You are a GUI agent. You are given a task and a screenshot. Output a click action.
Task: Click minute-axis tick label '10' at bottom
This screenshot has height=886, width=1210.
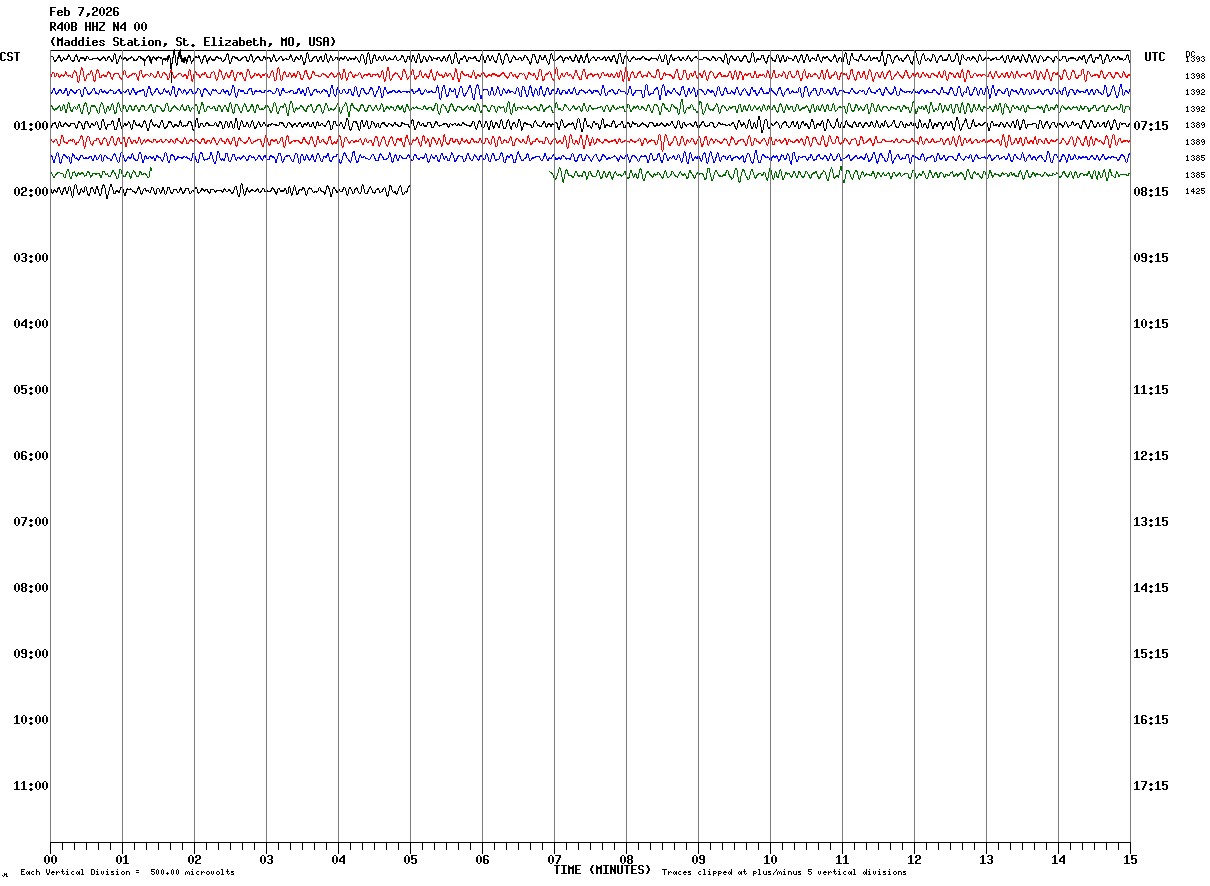pyautogui.click(x=770, y=860)
